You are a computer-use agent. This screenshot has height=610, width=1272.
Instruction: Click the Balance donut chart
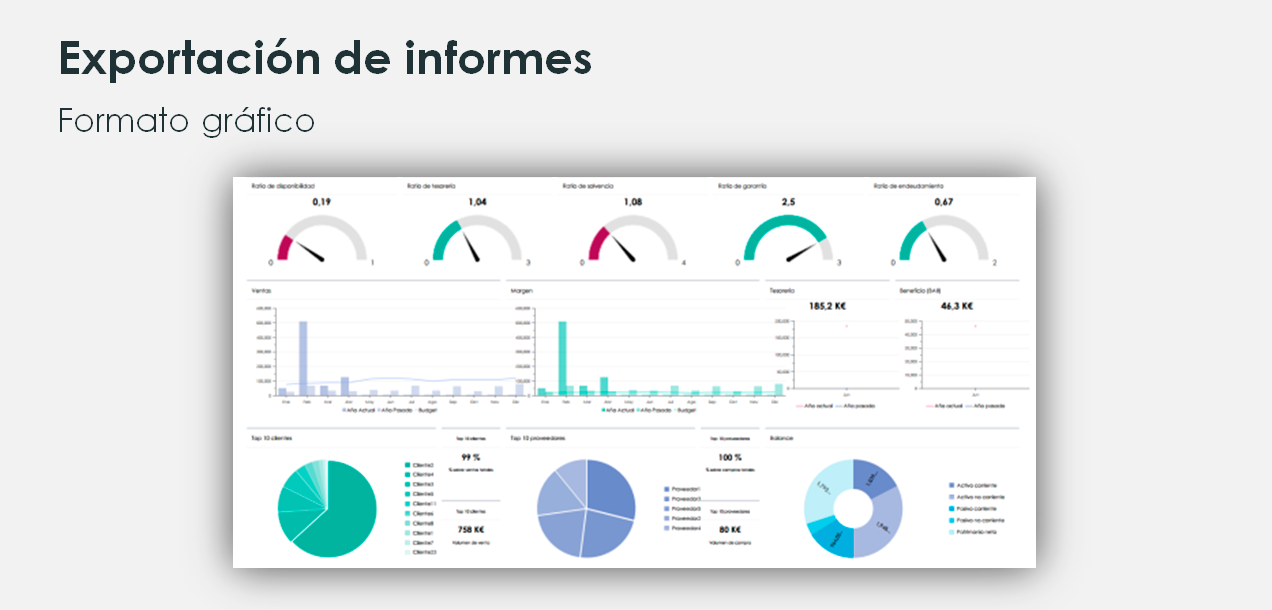853,508
